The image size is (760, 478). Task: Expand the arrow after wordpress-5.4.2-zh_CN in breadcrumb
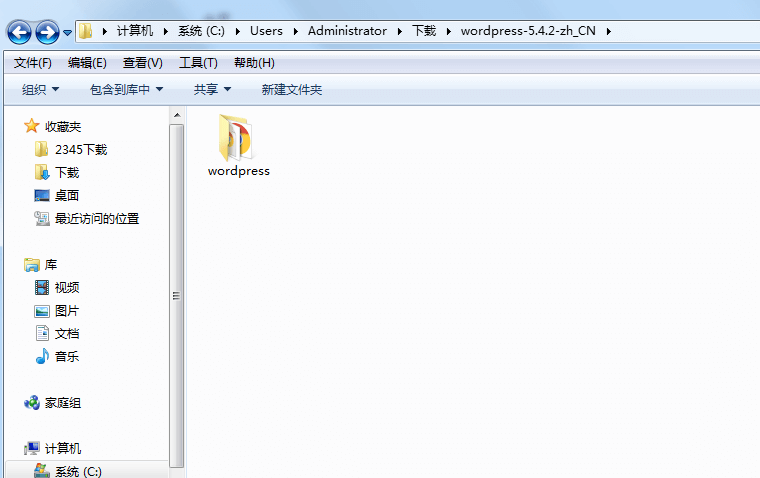608,32
